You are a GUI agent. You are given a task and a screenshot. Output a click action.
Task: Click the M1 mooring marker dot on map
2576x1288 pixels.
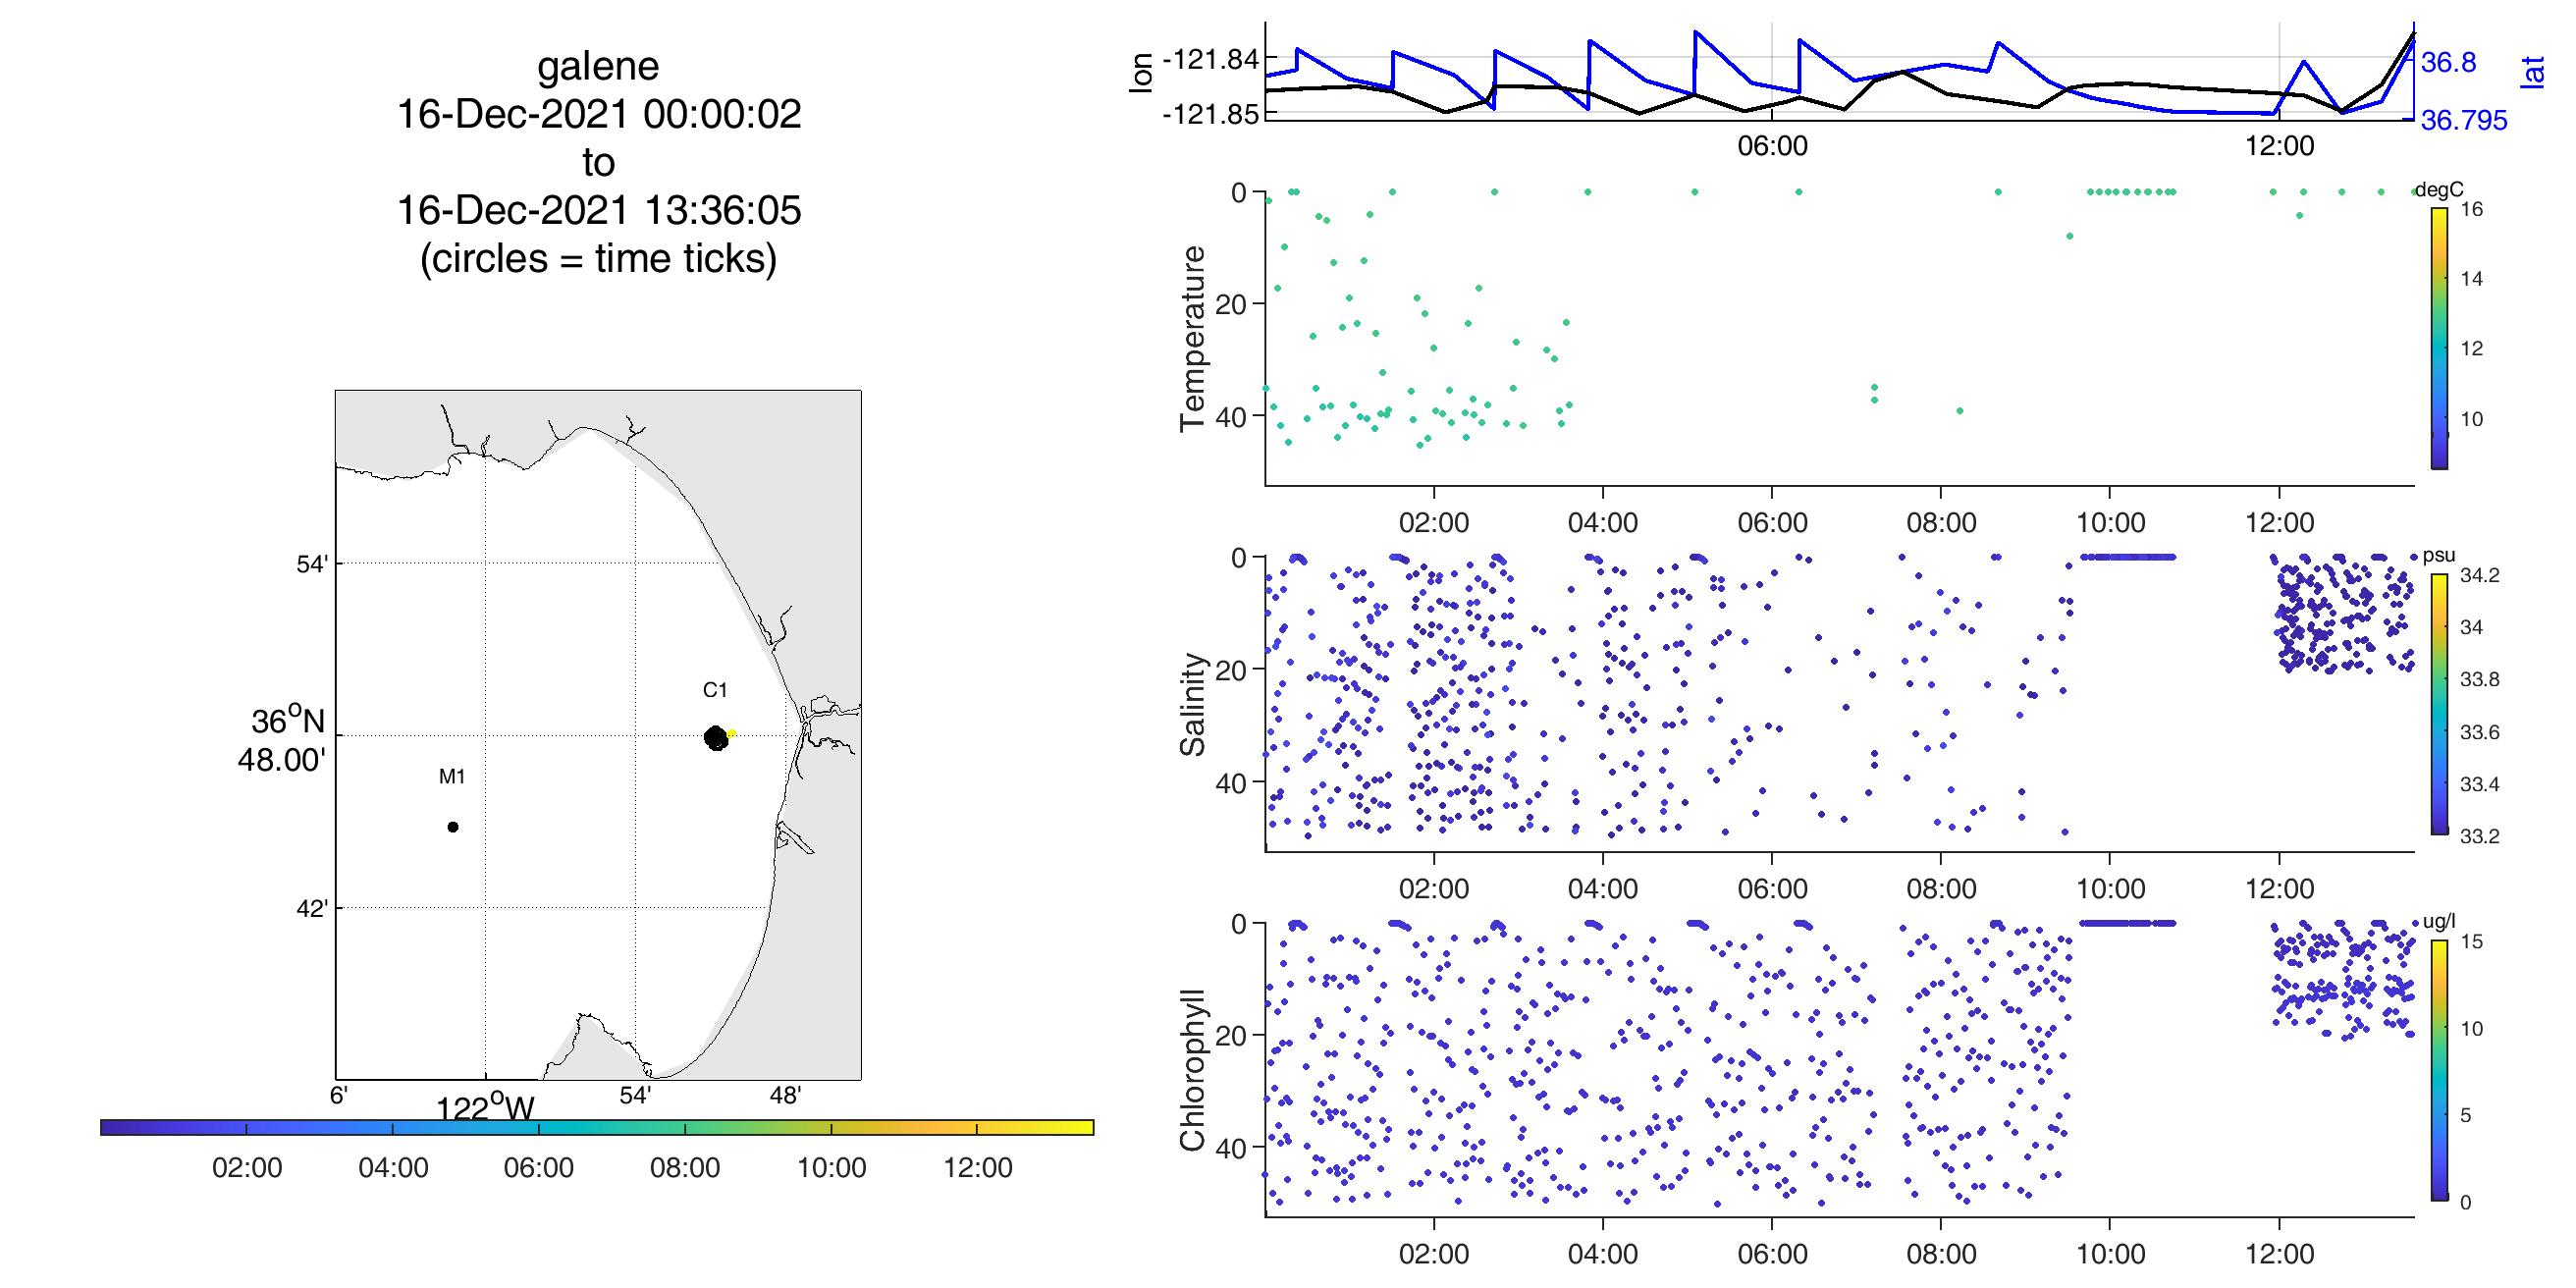click(453, 827)
